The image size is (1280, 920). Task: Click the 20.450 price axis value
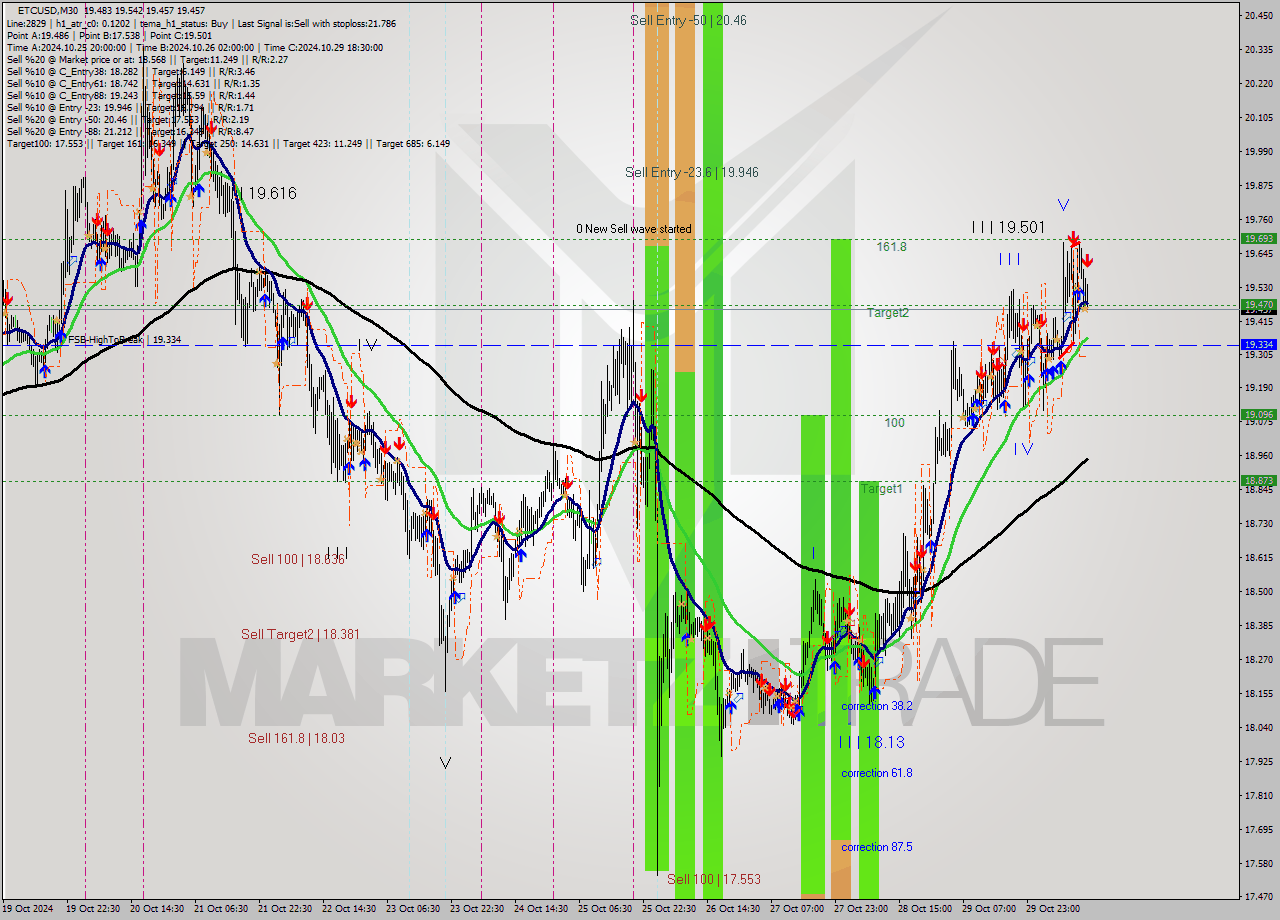(1258, 15)
